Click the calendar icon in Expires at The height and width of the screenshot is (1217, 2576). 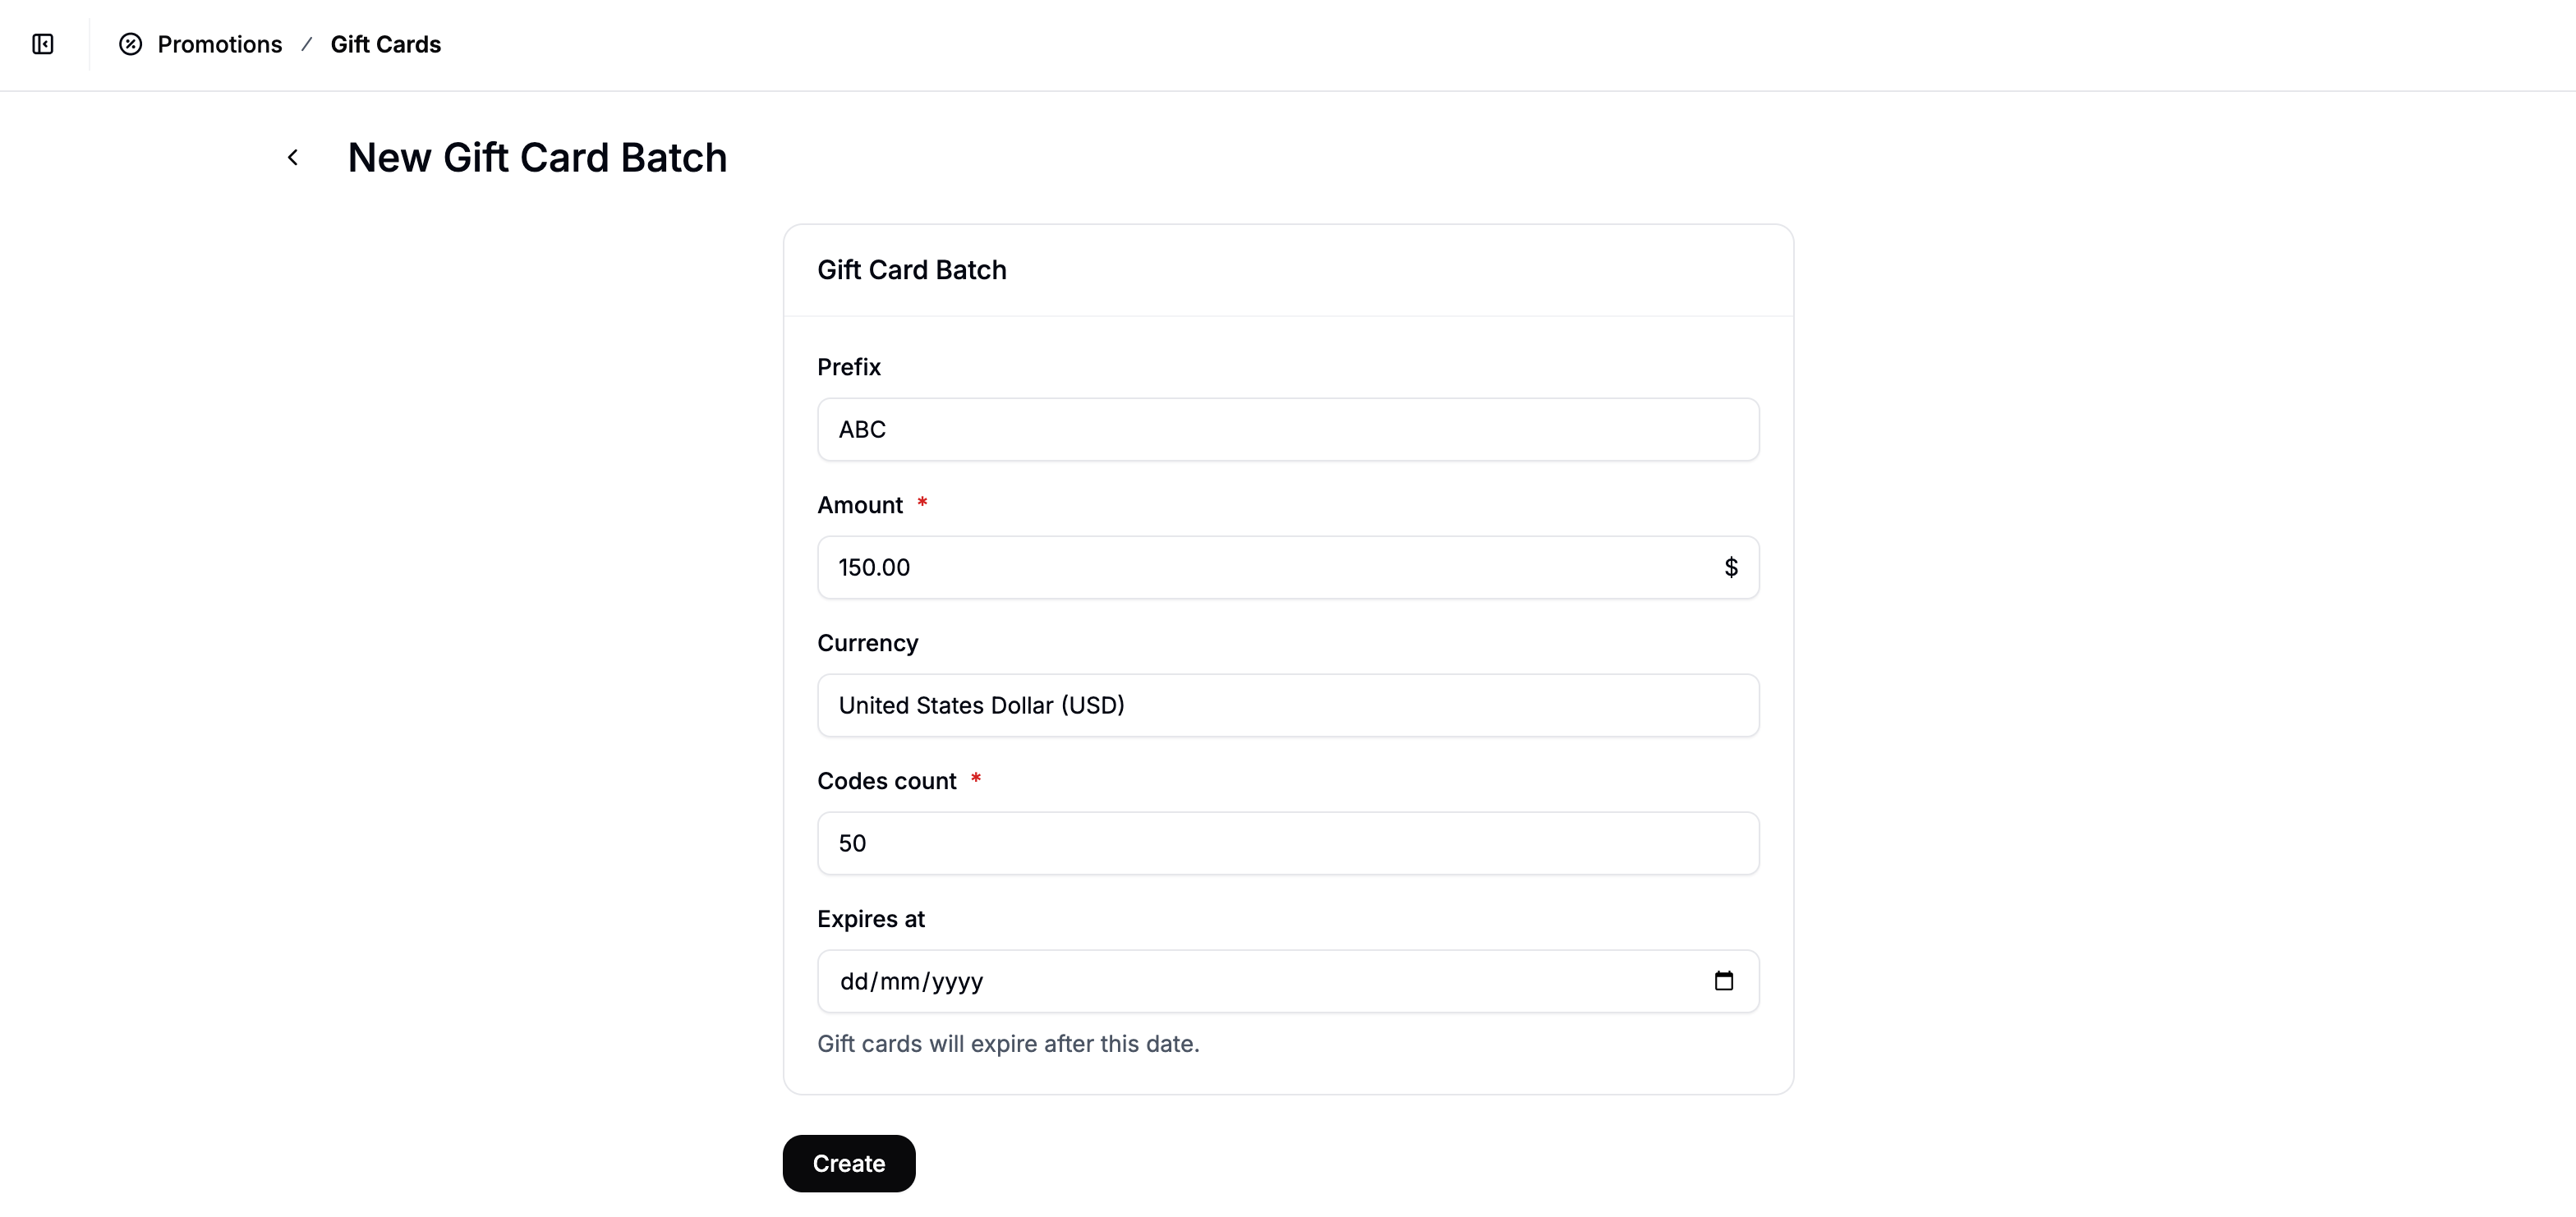pos(1723,981)
